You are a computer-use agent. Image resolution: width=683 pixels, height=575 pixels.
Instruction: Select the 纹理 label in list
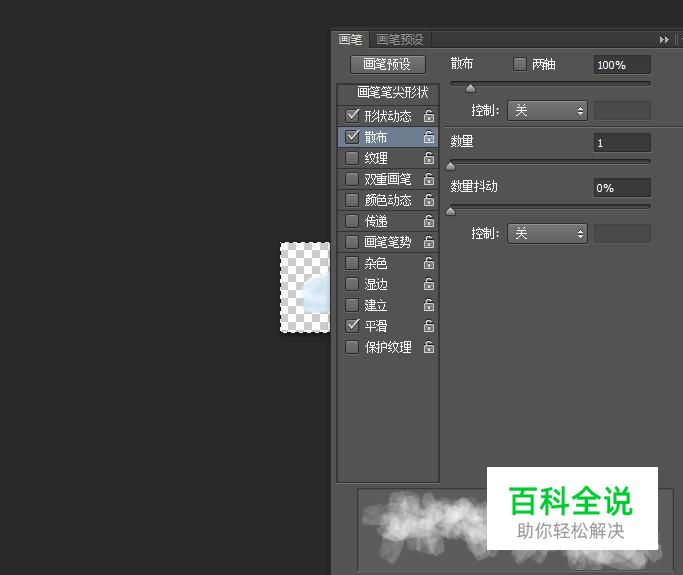(x=376, y=158)
